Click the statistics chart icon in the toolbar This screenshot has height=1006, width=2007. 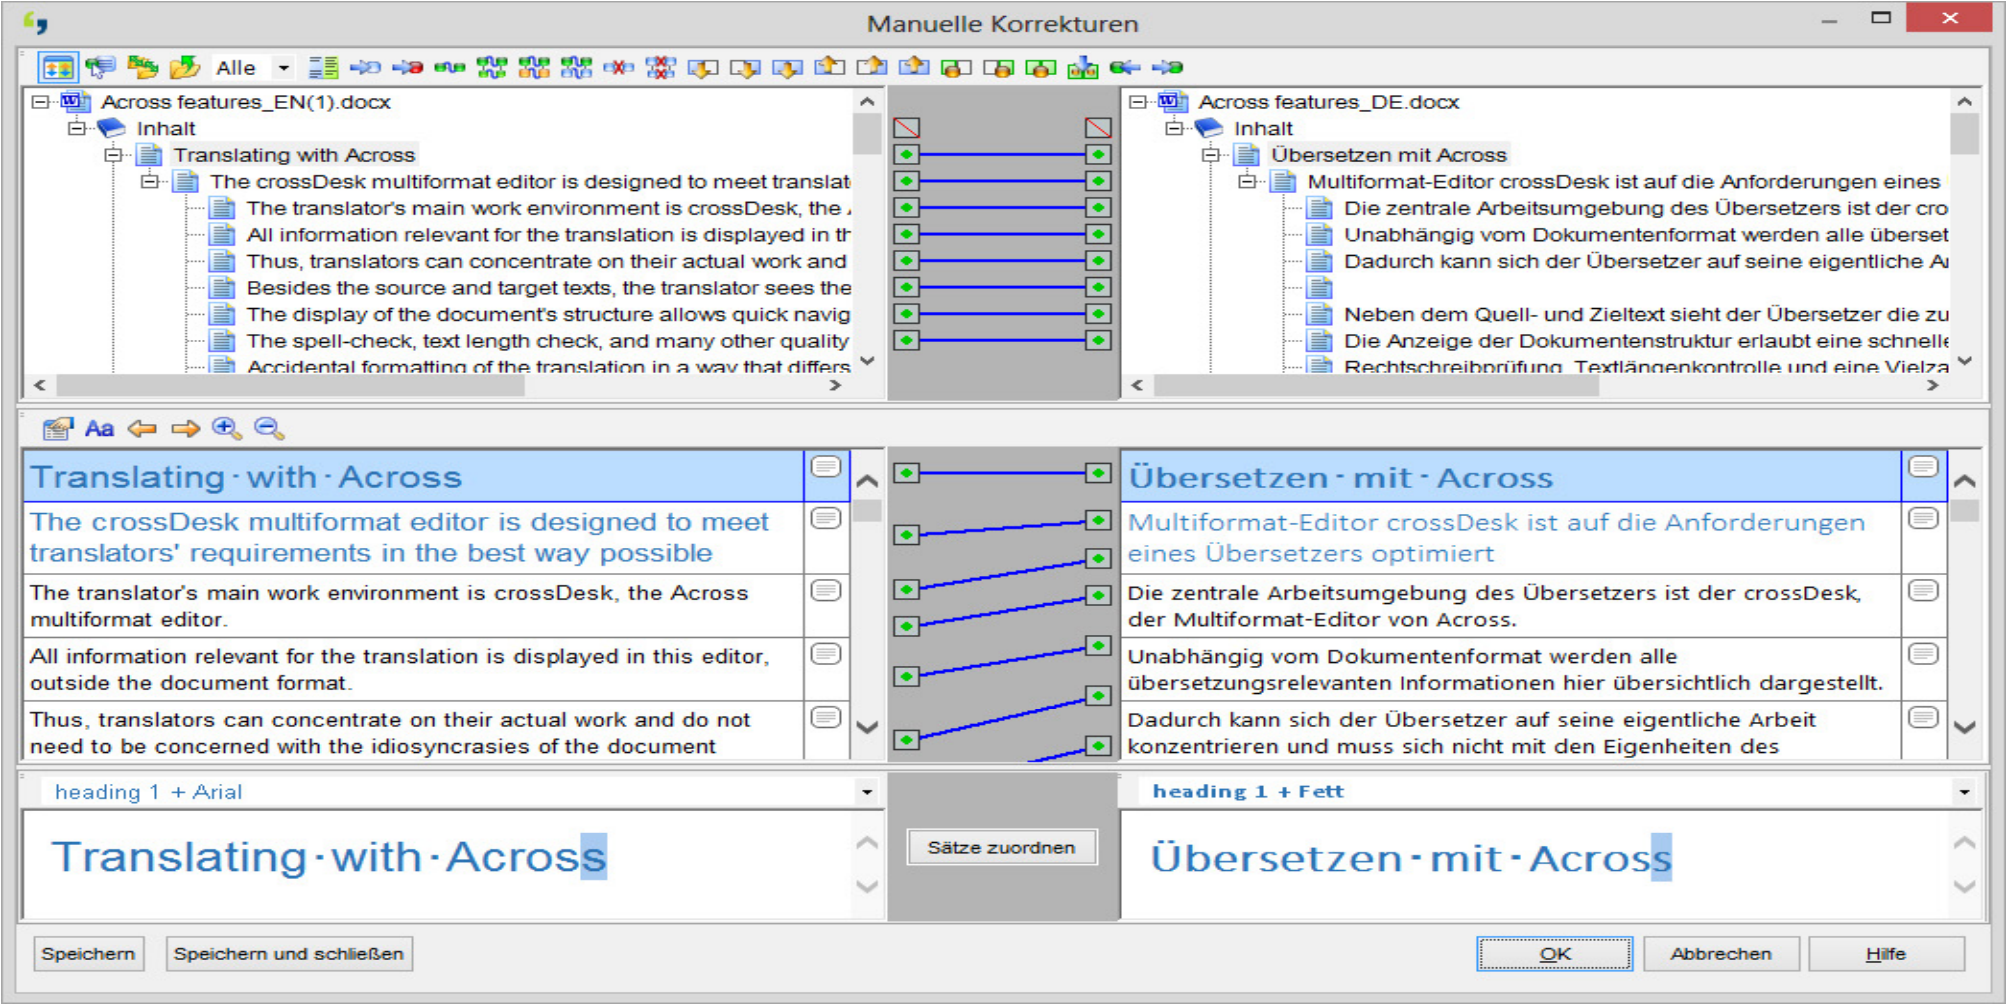coord(1082,67)
